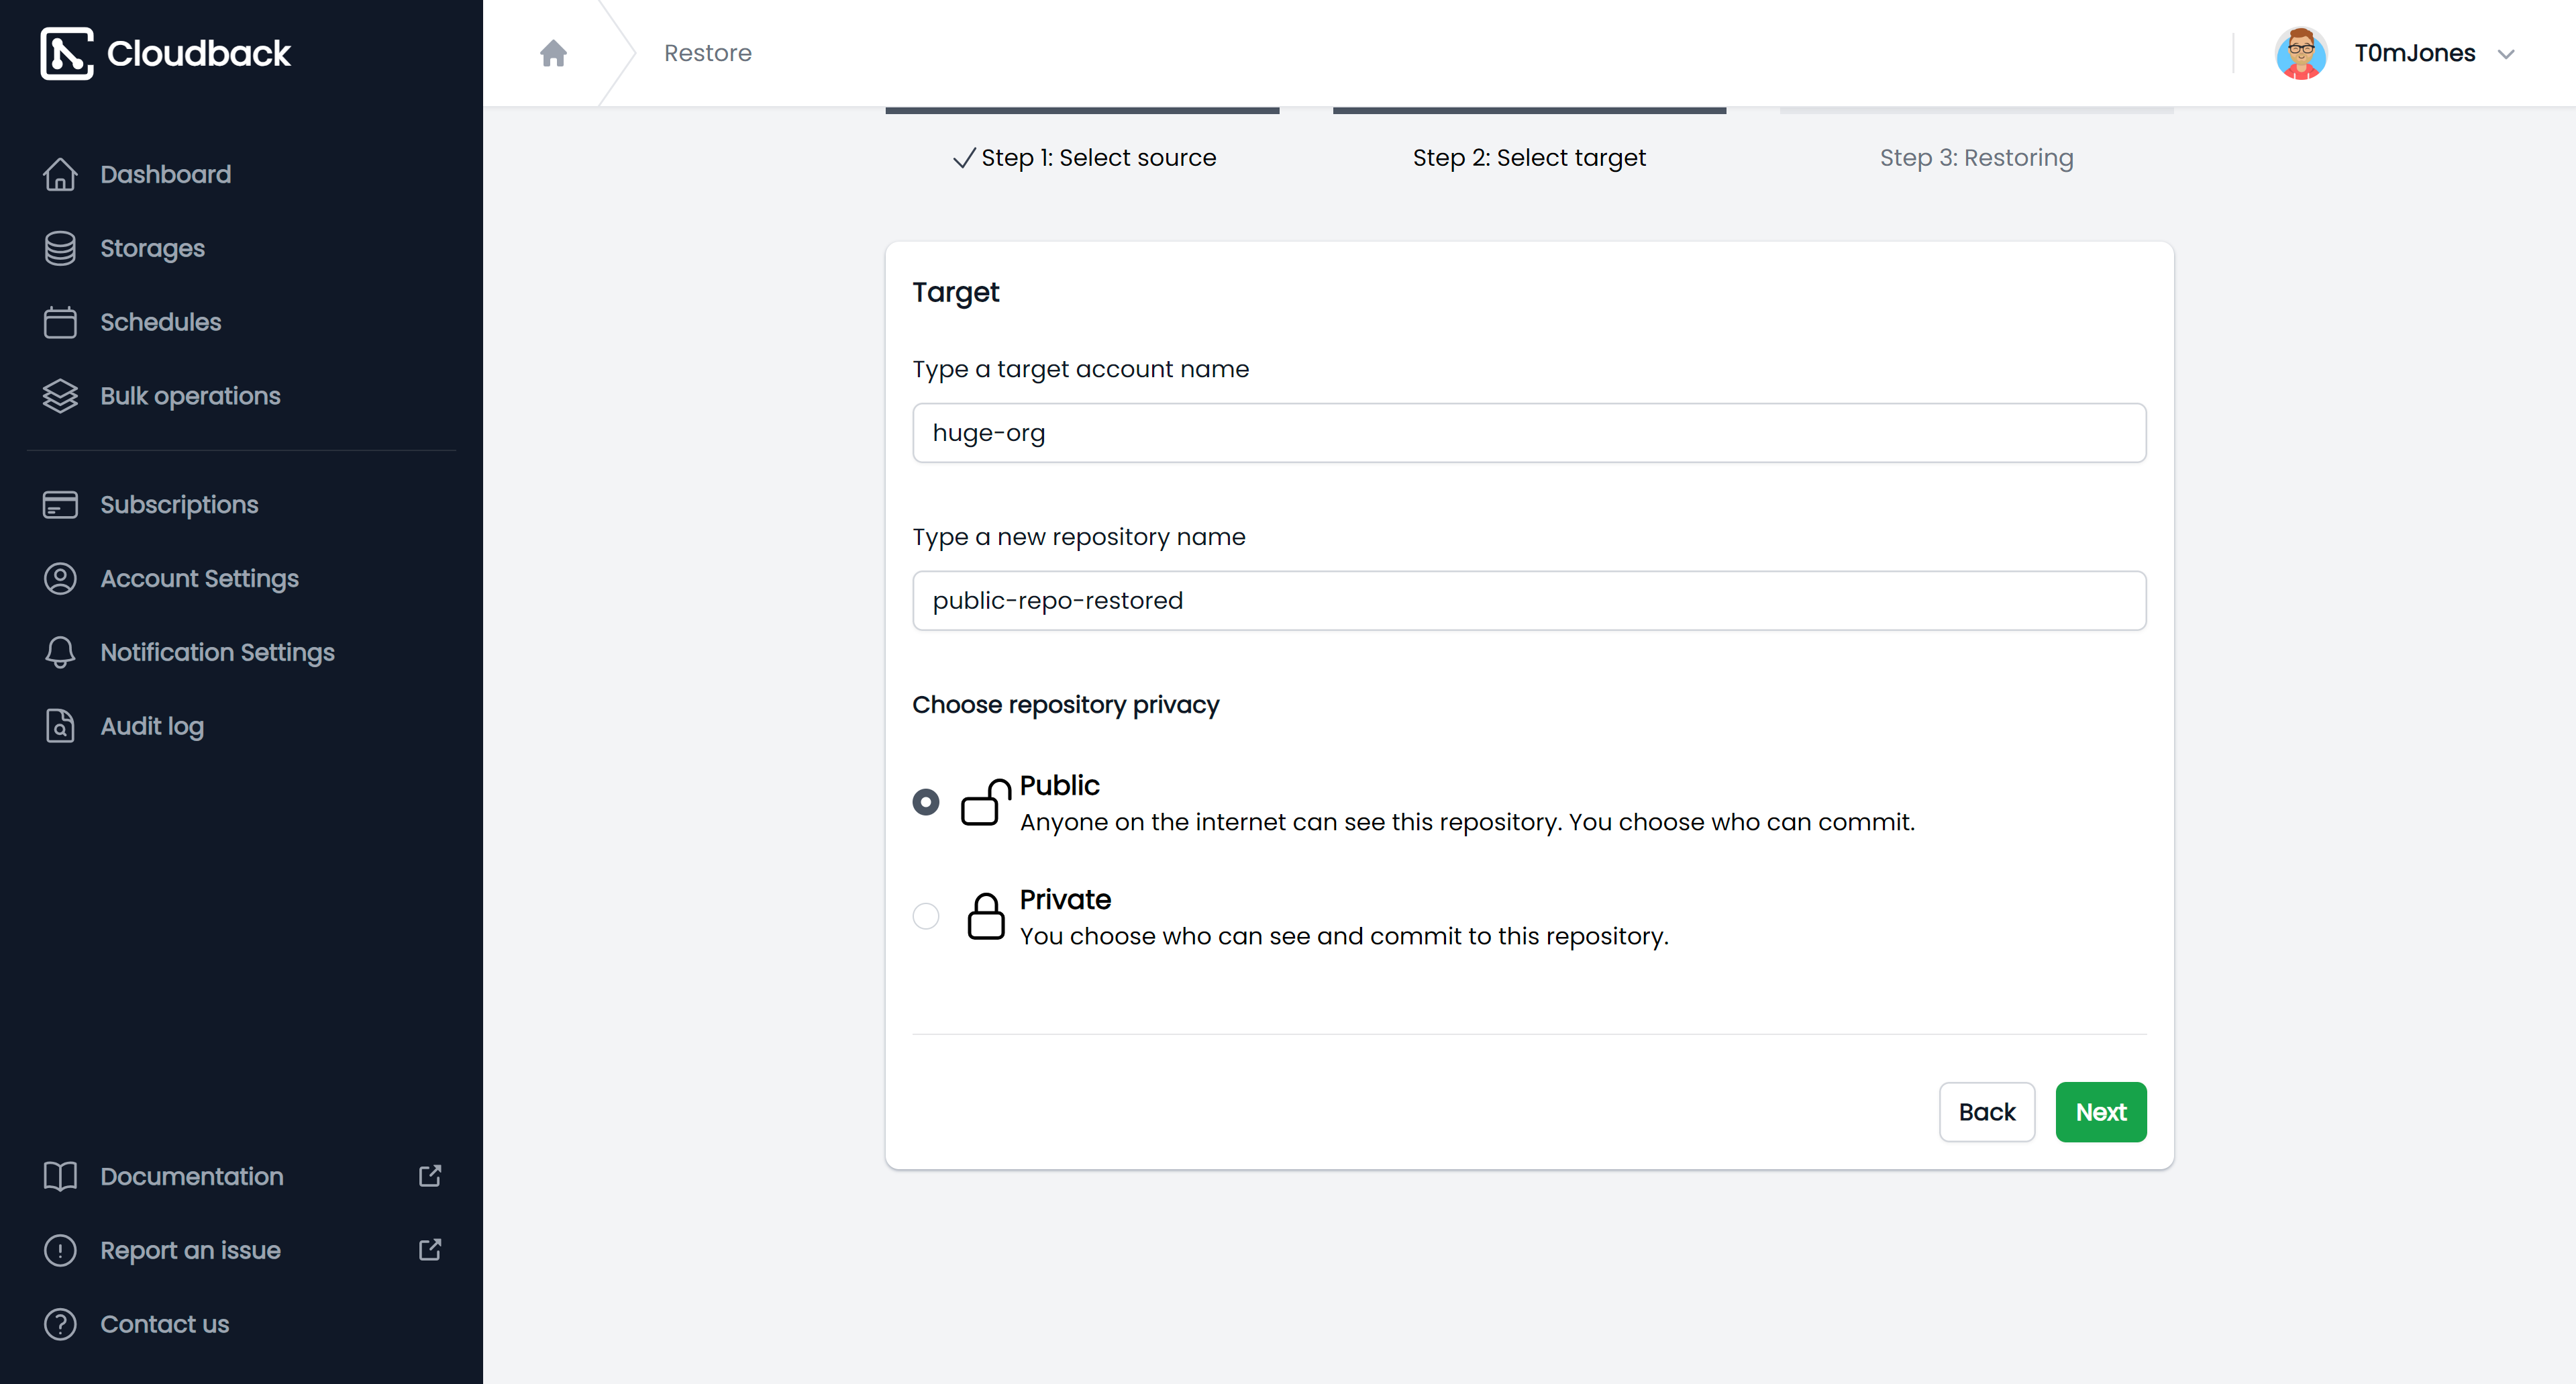Click the Audit log document icon
The image size is (2576, 1384).
click(60, 726)
